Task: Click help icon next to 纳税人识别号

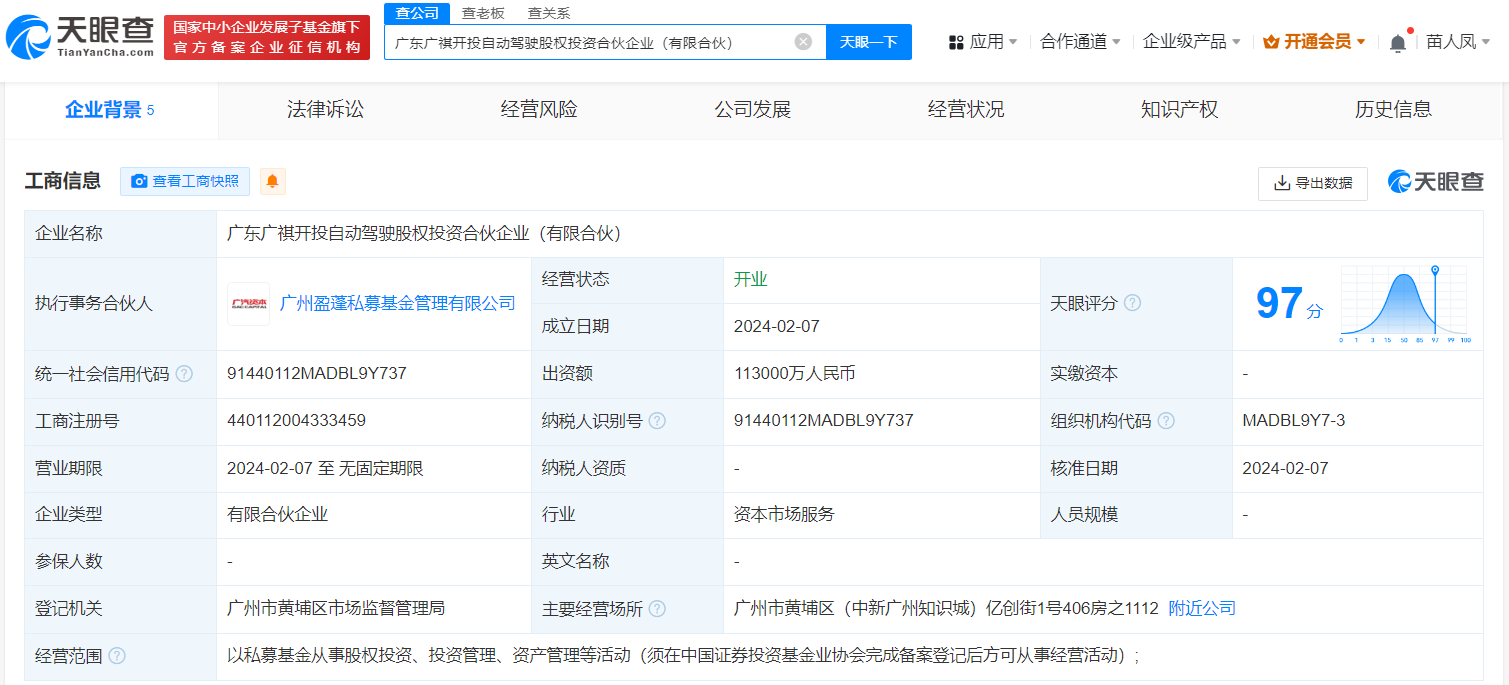Action: [657, 421]
